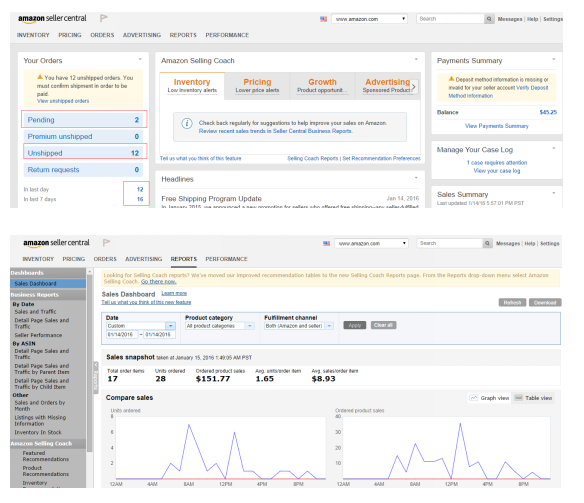Click the info icon in Amazon Selling Coach
This screenshot has height=503, width=584.
187,123
